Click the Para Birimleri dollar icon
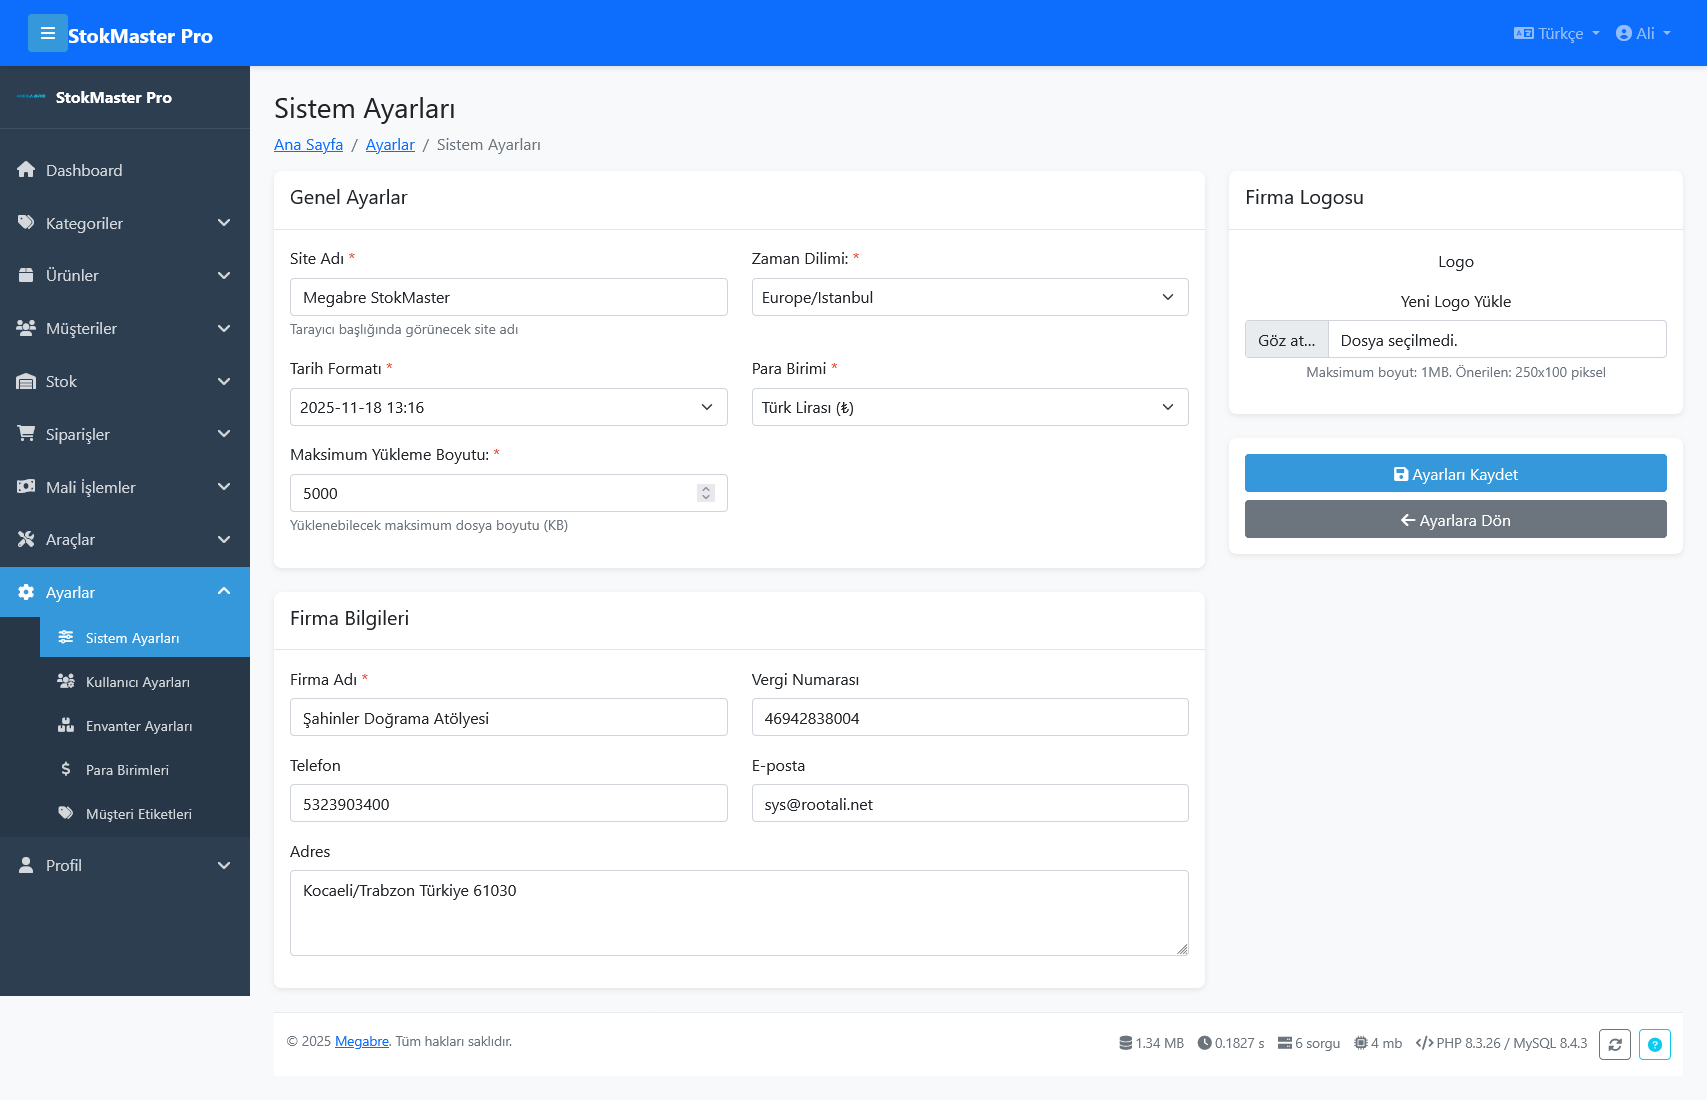 tap(66, 769)
